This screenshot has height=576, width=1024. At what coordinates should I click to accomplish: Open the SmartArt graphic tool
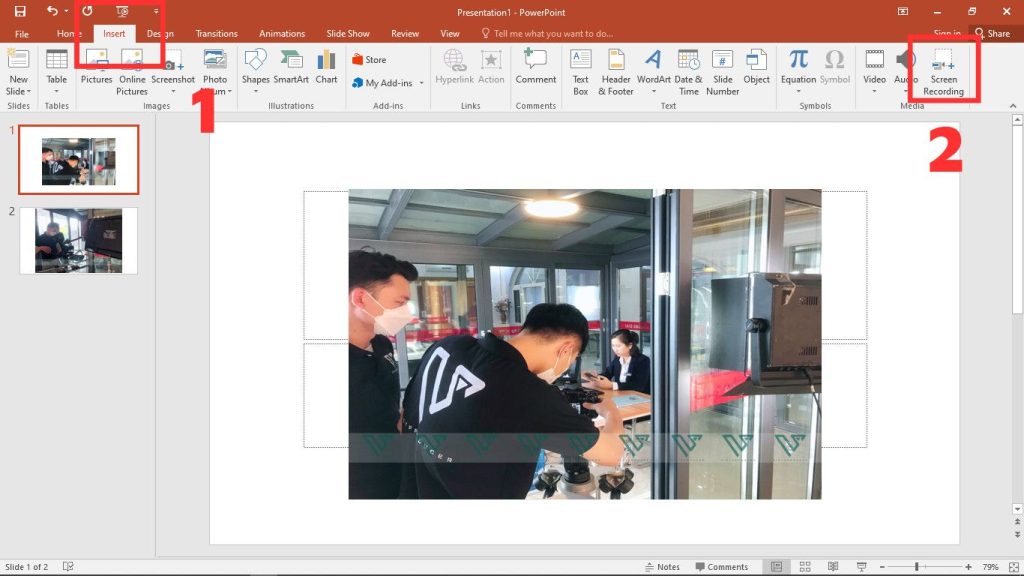click(x=291, y=66)
